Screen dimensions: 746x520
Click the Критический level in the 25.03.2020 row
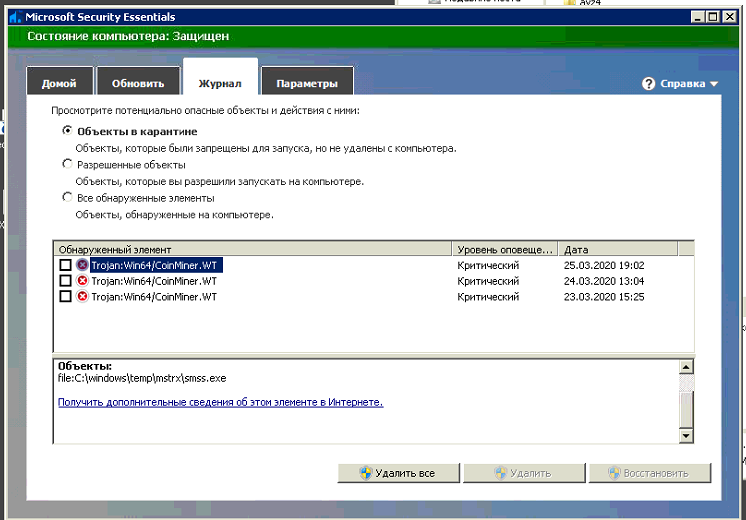point(488,265)
